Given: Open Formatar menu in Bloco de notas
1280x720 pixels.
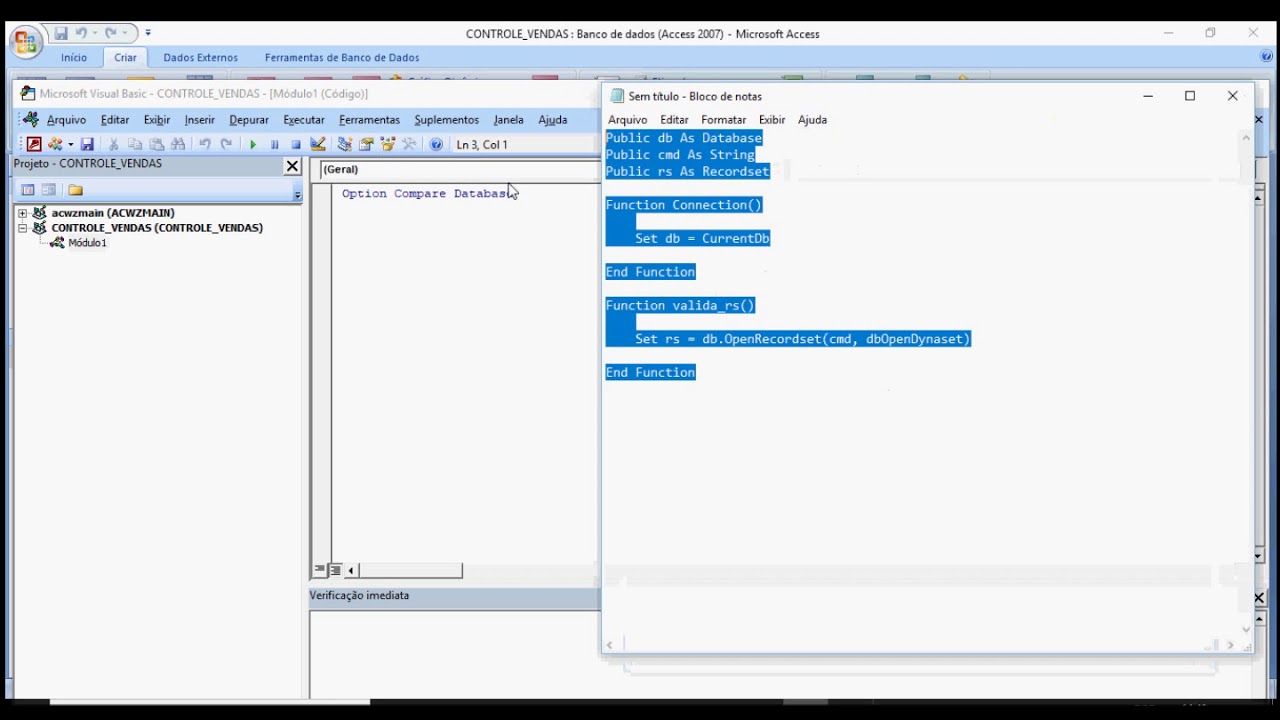Looking at the screenshot, I should pos(724,120).
